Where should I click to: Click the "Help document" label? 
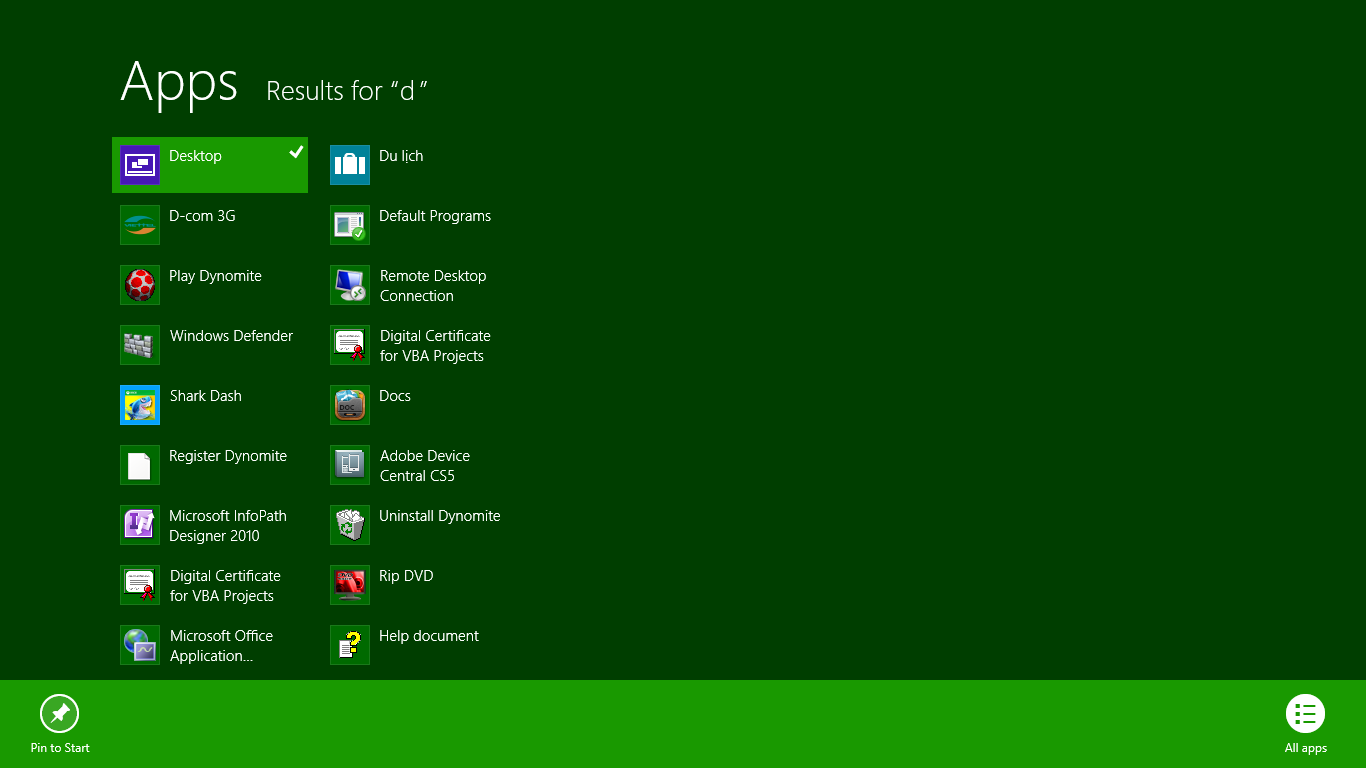coord(429,636)
